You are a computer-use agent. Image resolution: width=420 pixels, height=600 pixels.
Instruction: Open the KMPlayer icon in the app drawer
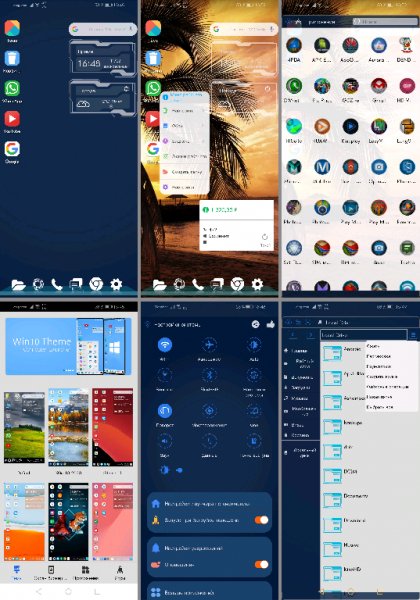(x=350, y=126)
